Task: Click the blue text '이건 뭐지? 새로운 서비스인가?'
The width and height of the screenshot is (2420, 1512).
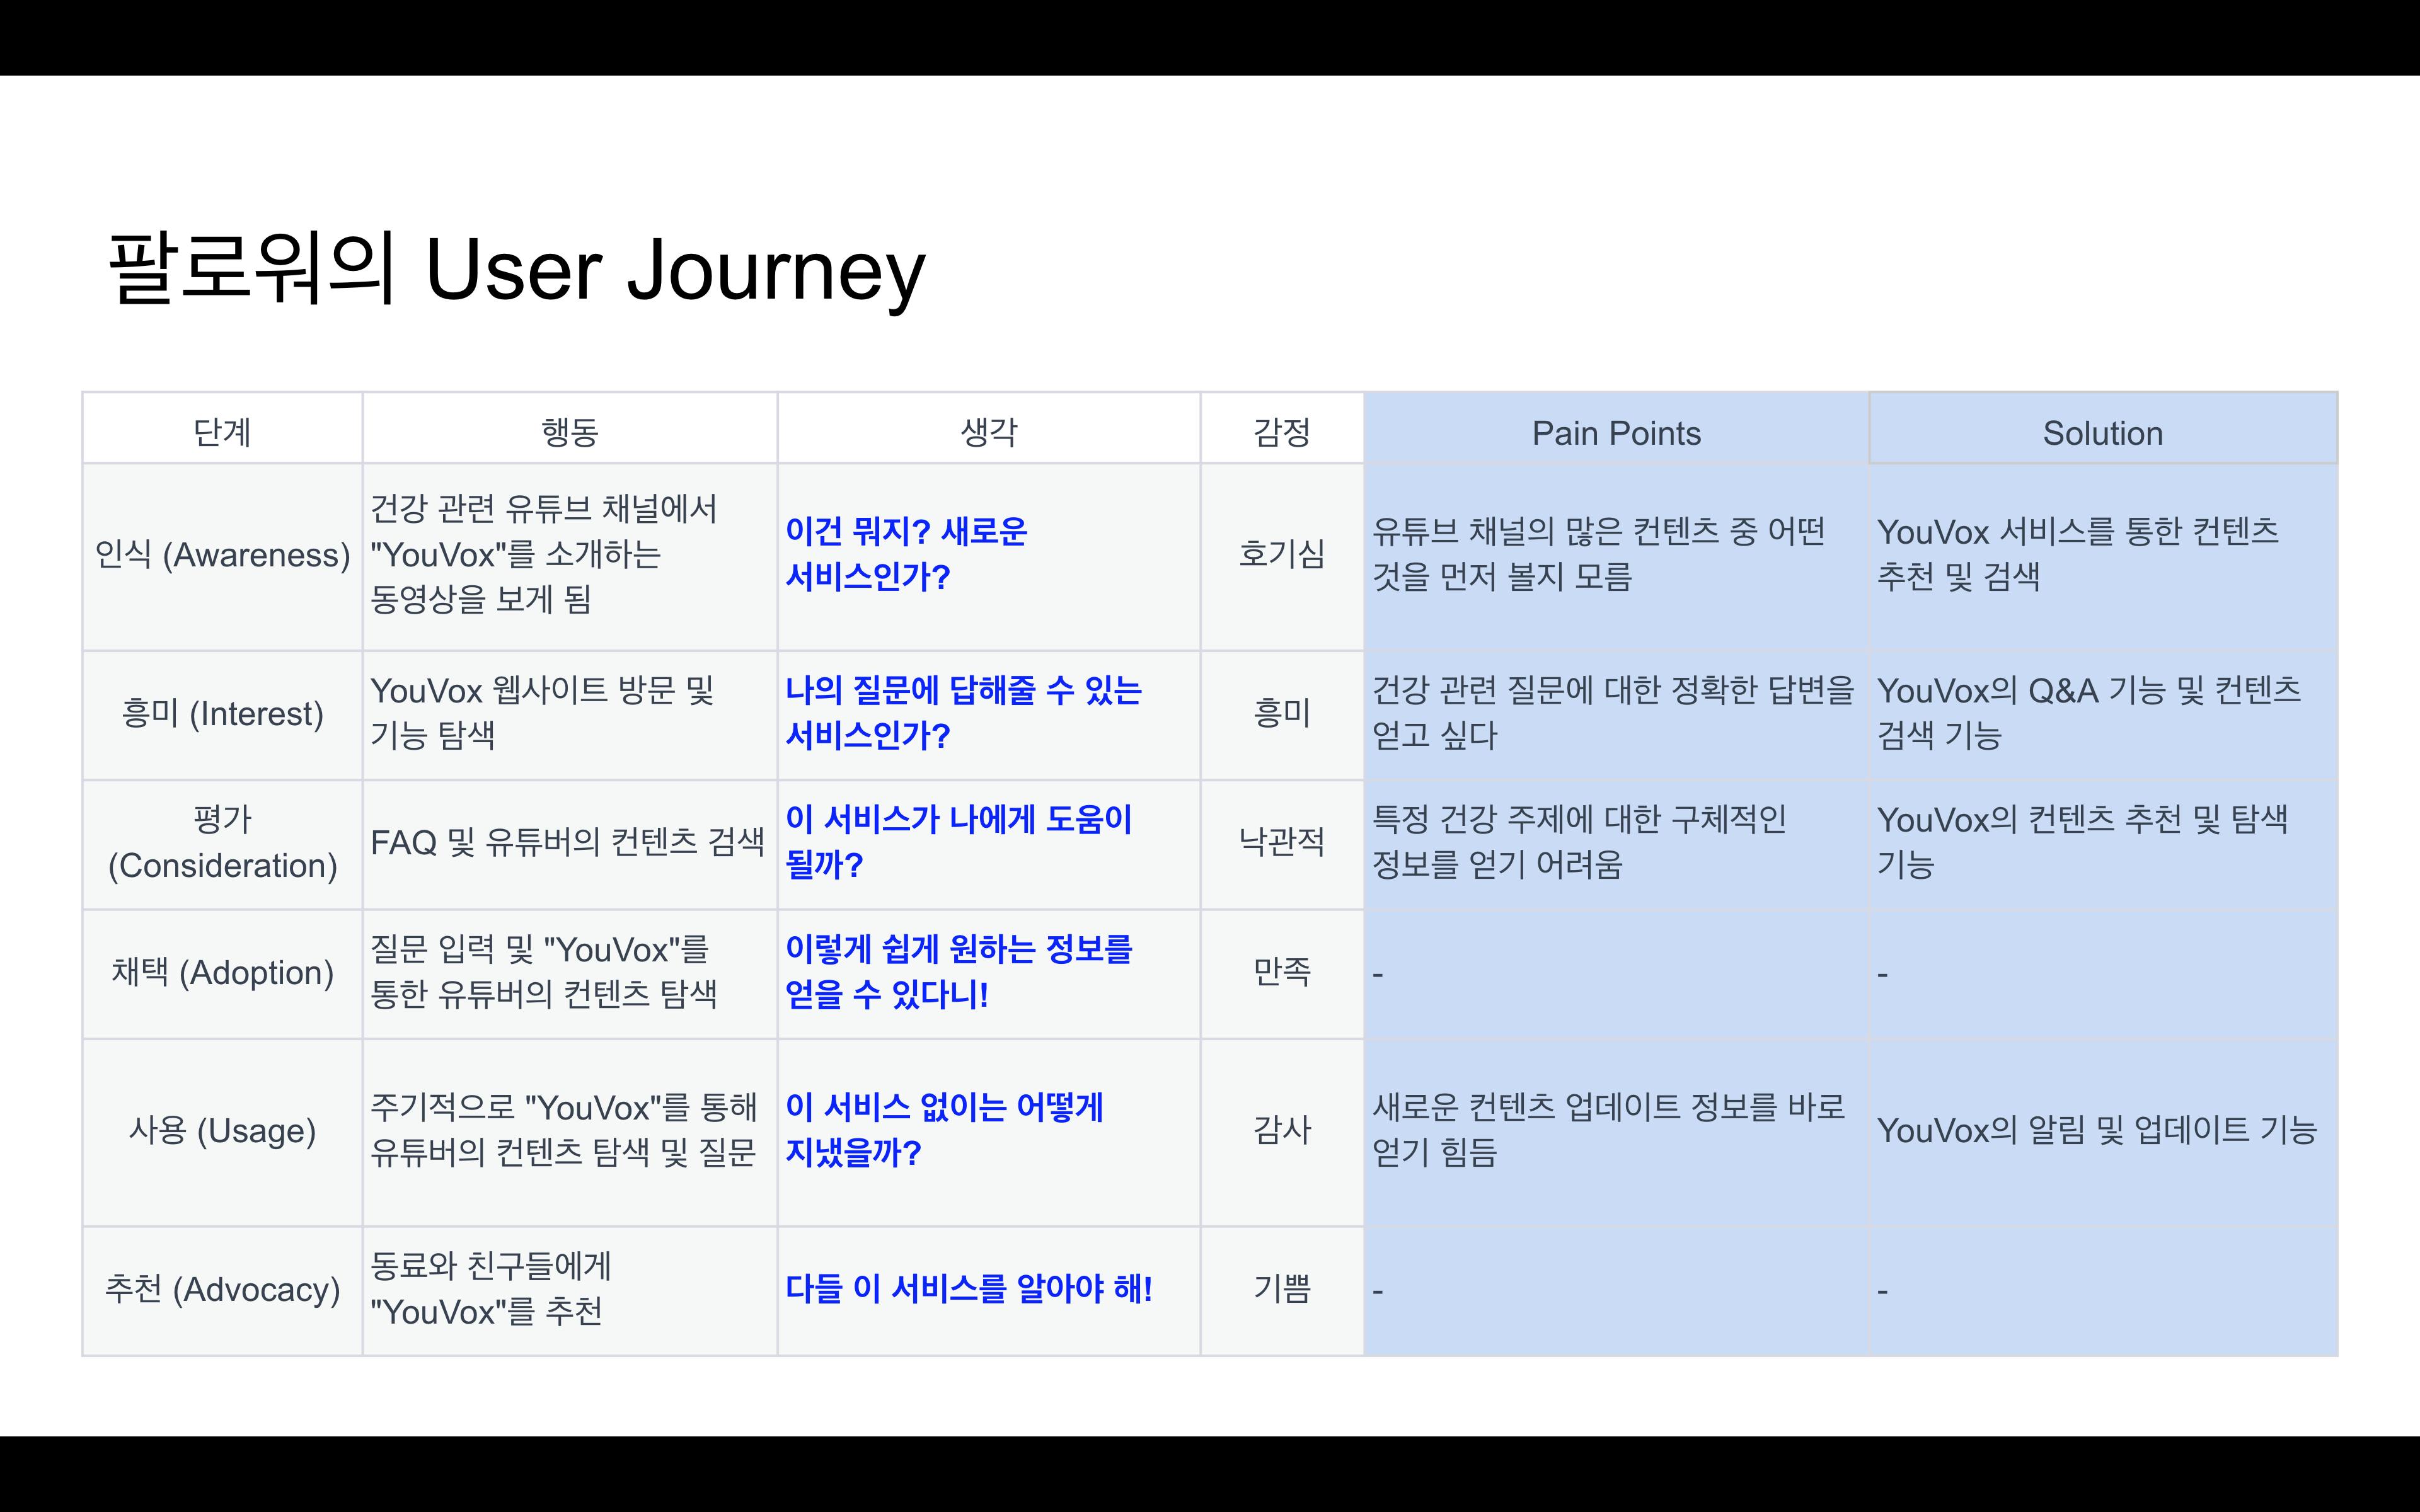Action: (x=906, y=553)
